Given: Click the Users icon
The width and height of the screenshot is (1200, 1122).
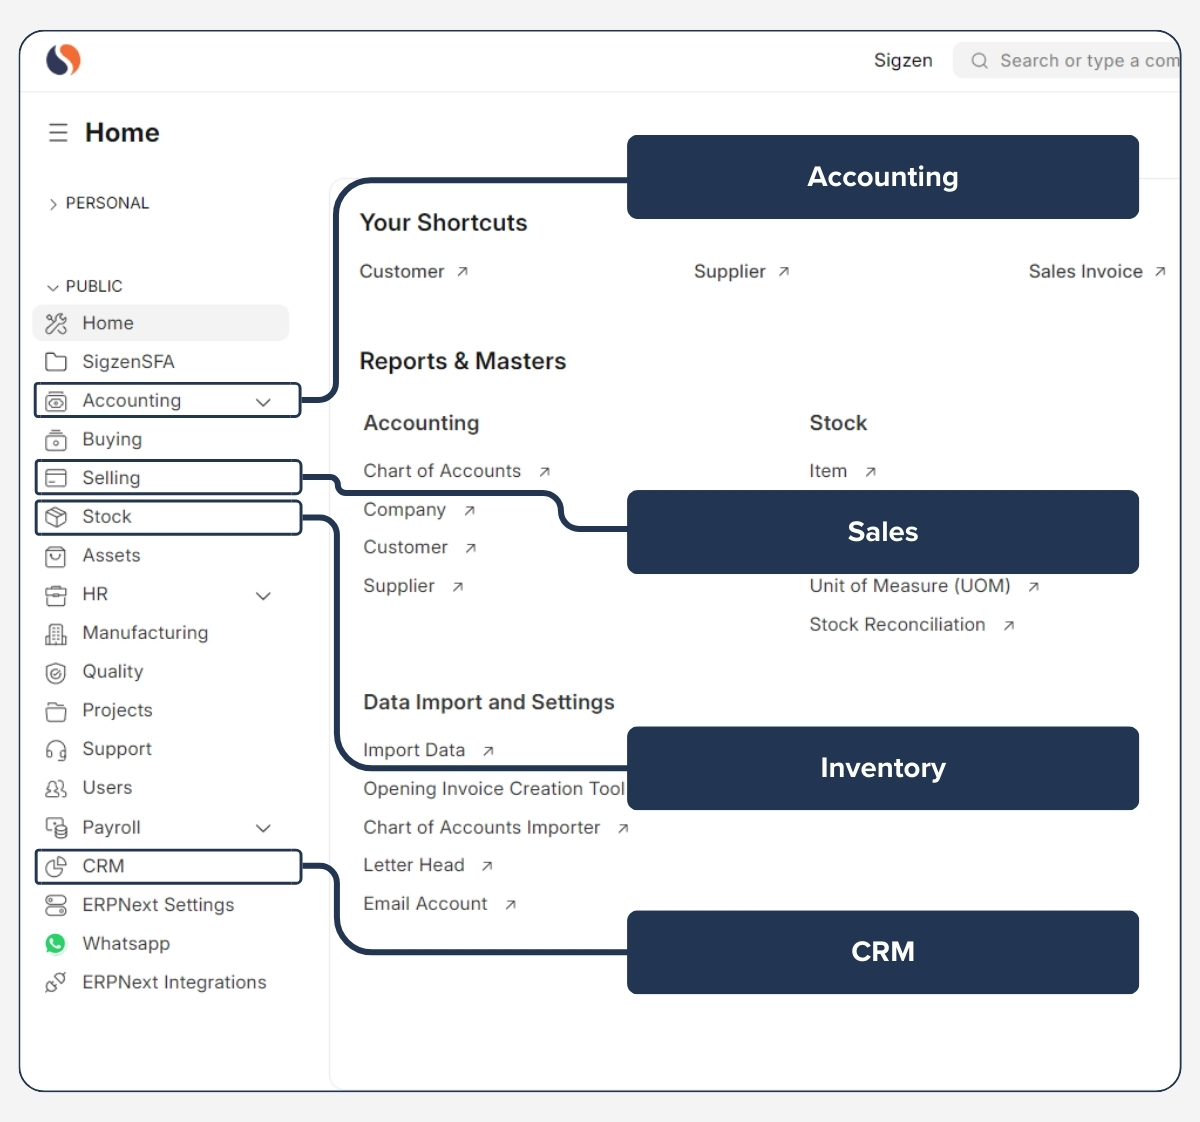Looking at the screenshot, I should click(x=56, y=788).
